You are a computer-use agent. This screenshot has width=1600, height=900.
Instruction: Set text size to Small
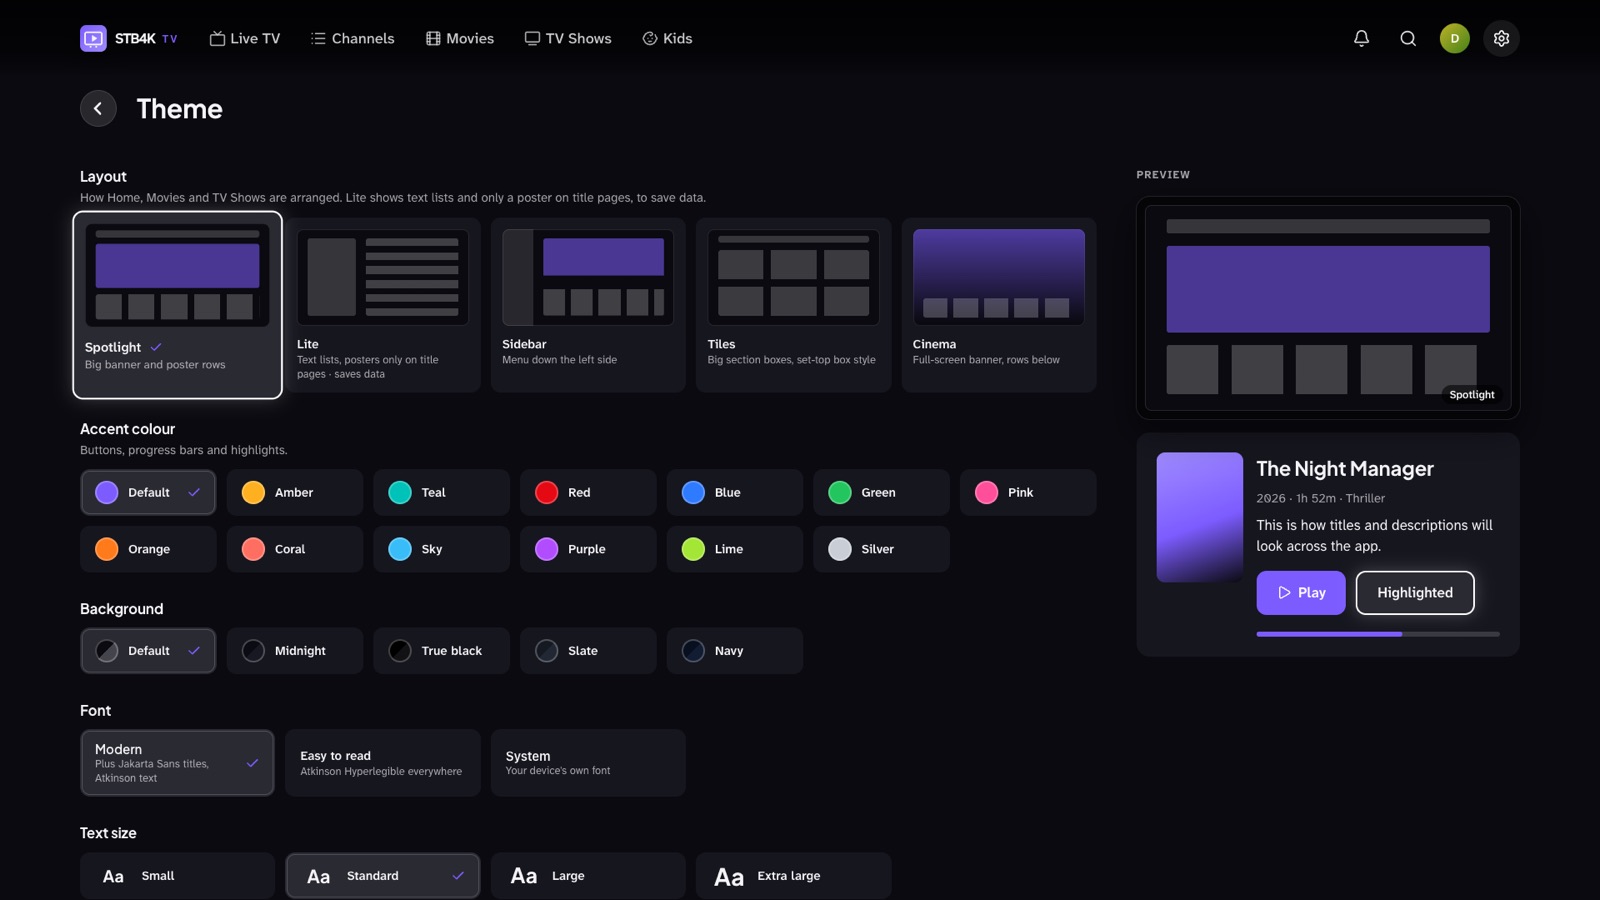click(177, 876)
